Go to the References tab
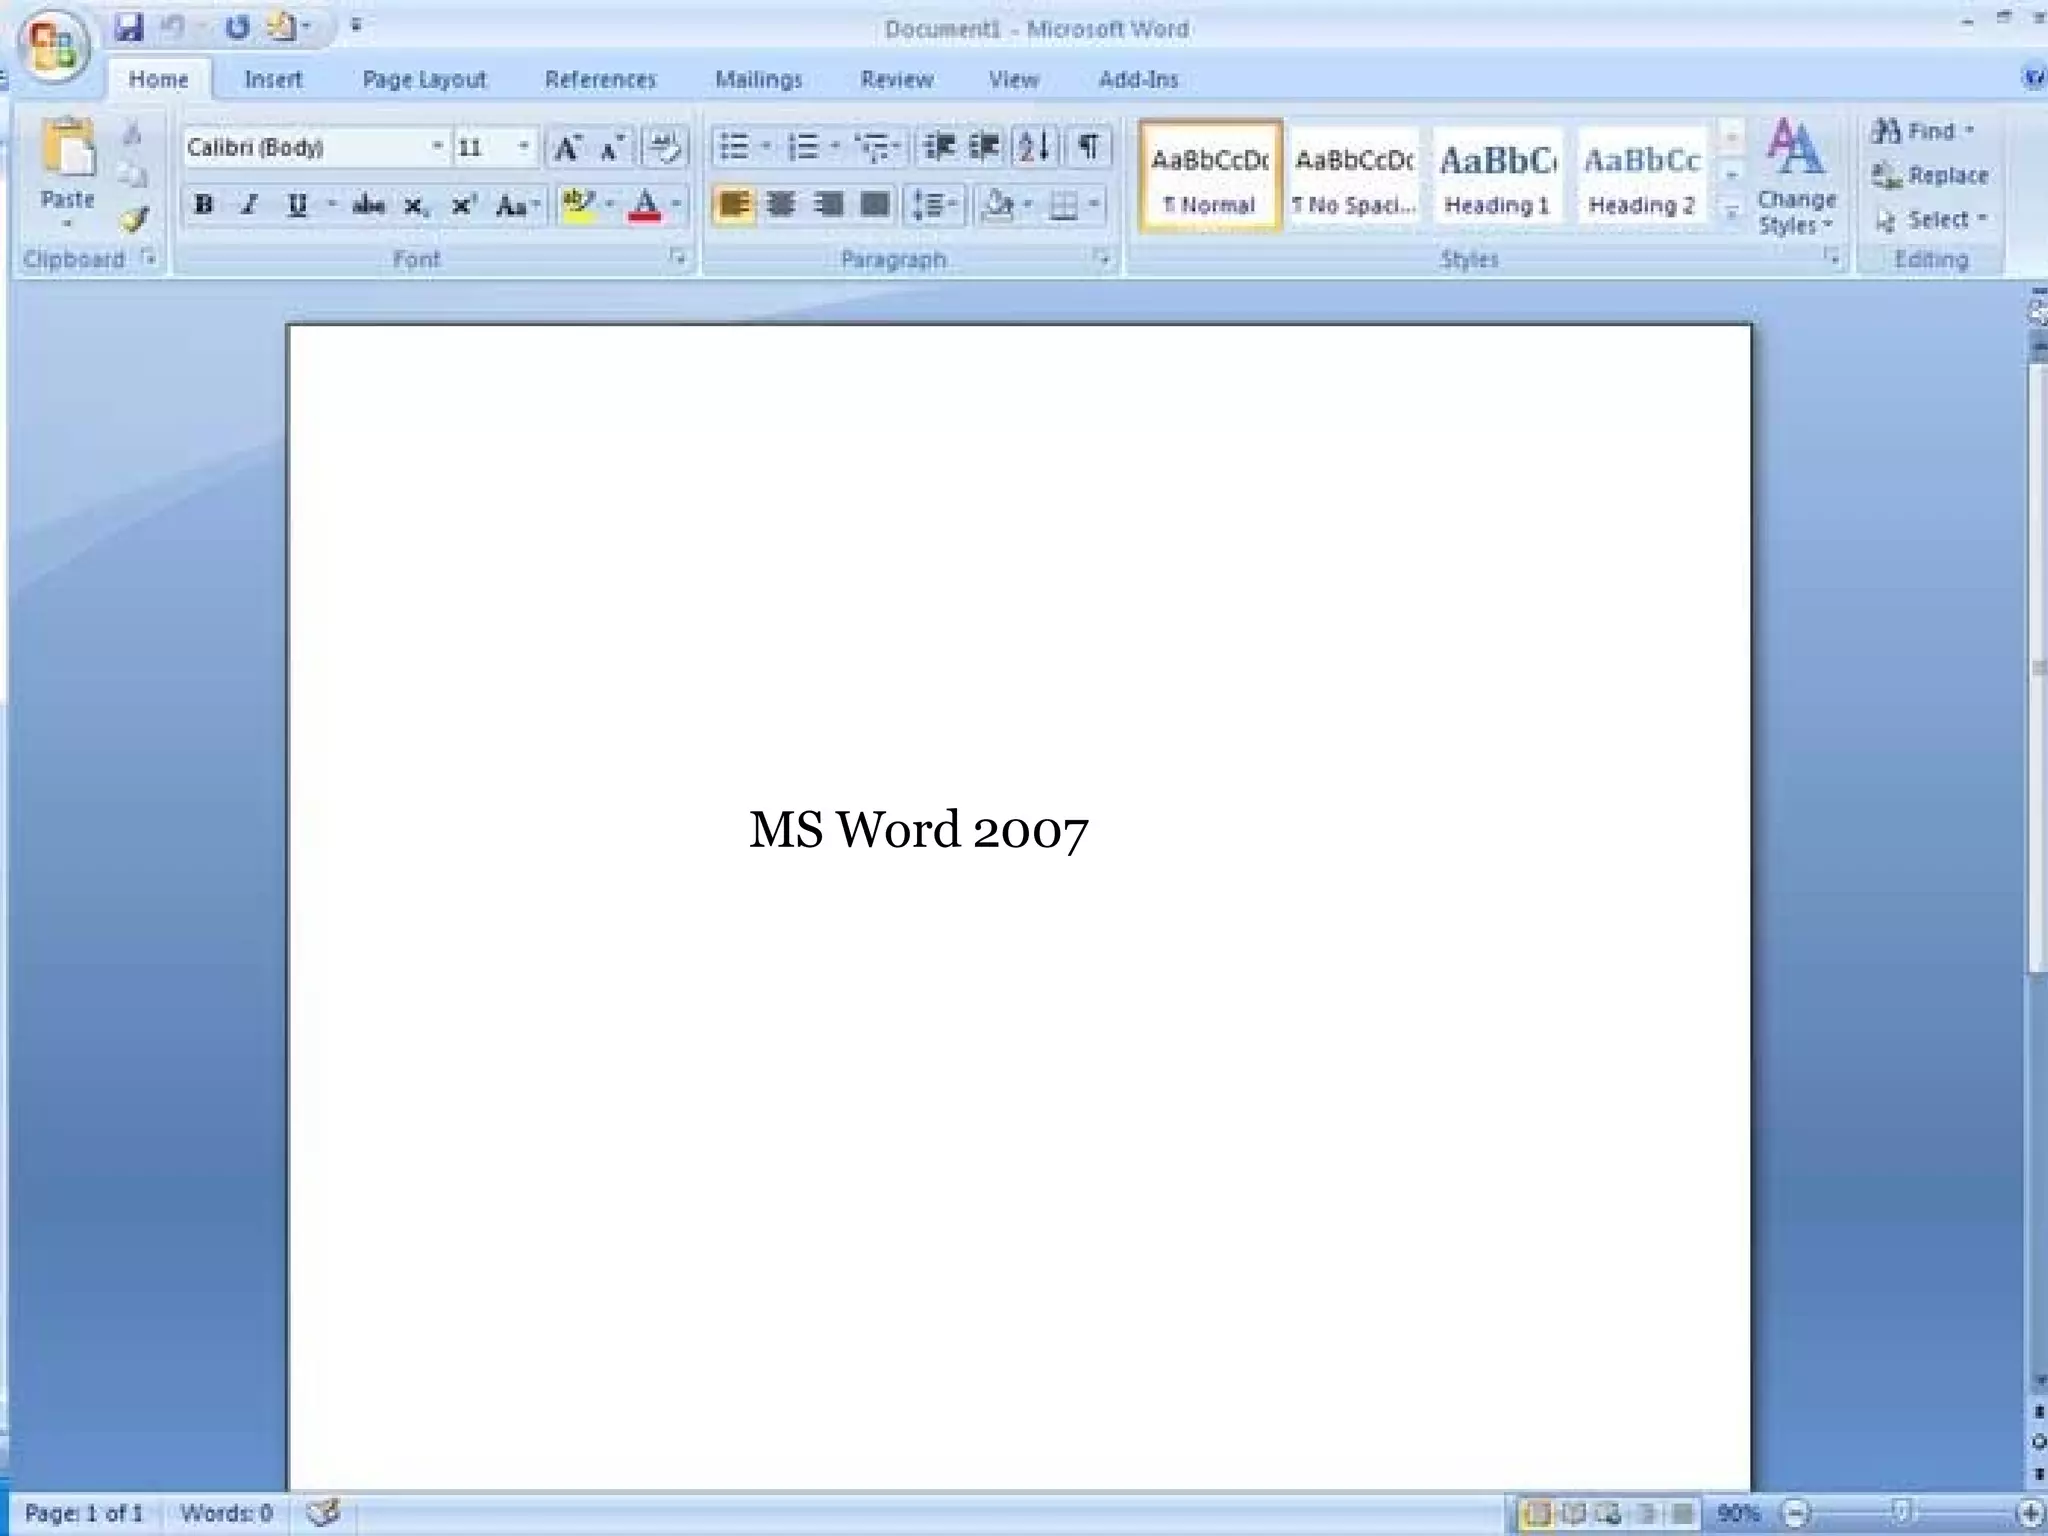 pyautogui.click(x=600, y=79)
